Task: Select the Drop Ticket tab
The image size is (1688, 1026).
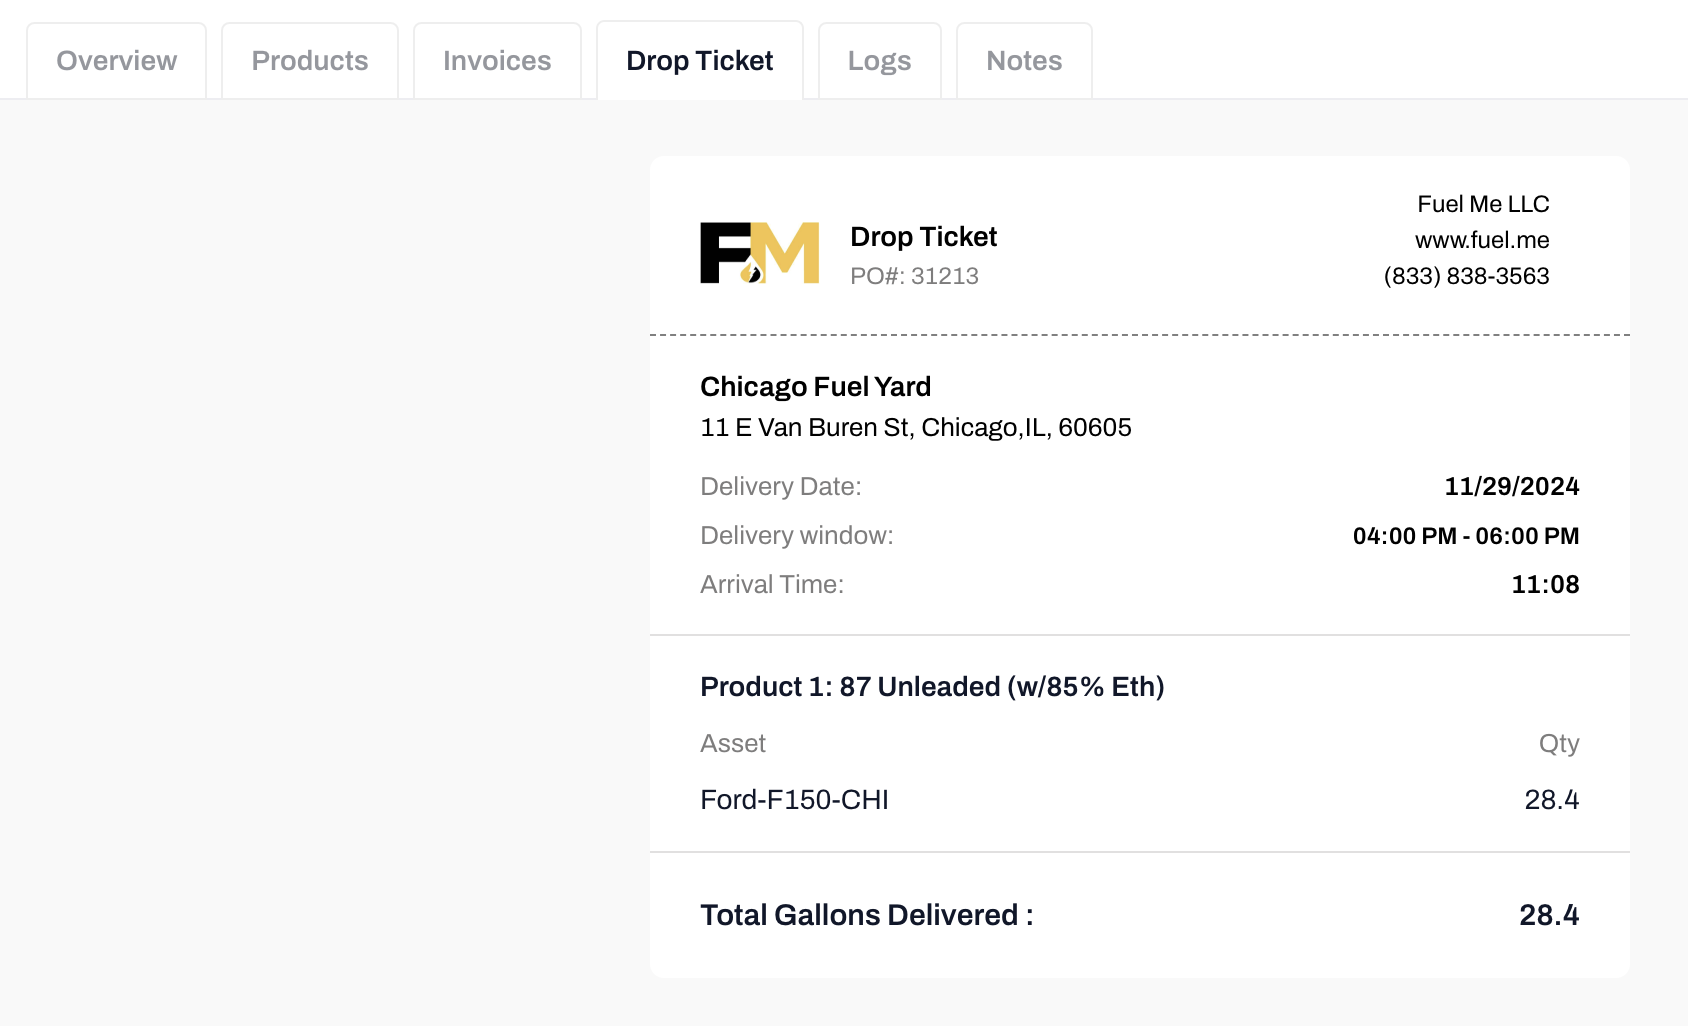Action: (699, 61)
